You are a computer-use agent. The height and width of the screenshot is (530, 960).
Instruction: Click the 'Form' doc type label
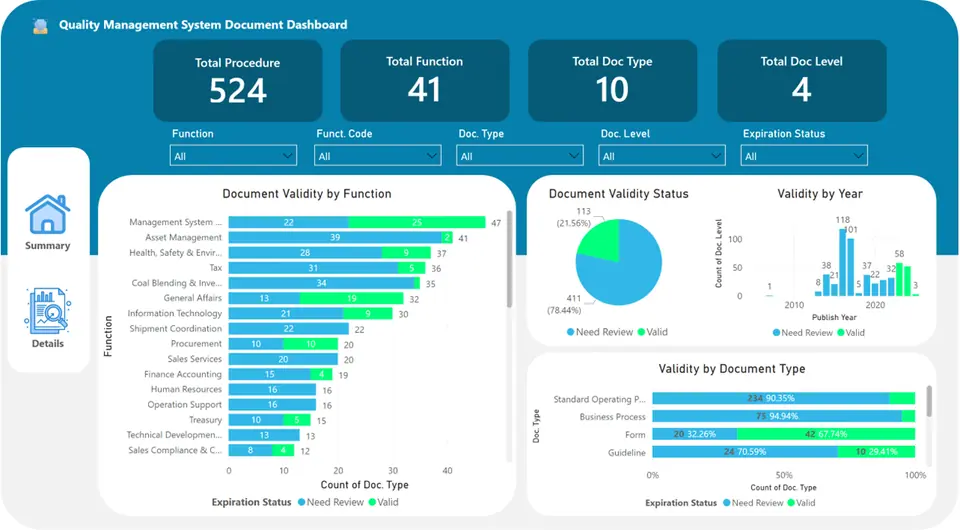635,435
